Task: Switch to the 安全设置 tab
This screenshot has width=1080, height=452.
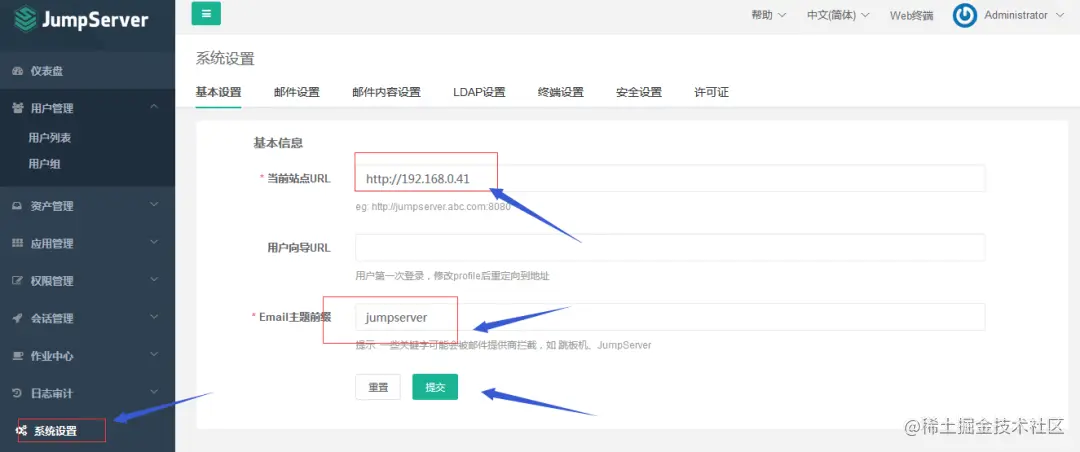Action: click(x=638, y=92)
